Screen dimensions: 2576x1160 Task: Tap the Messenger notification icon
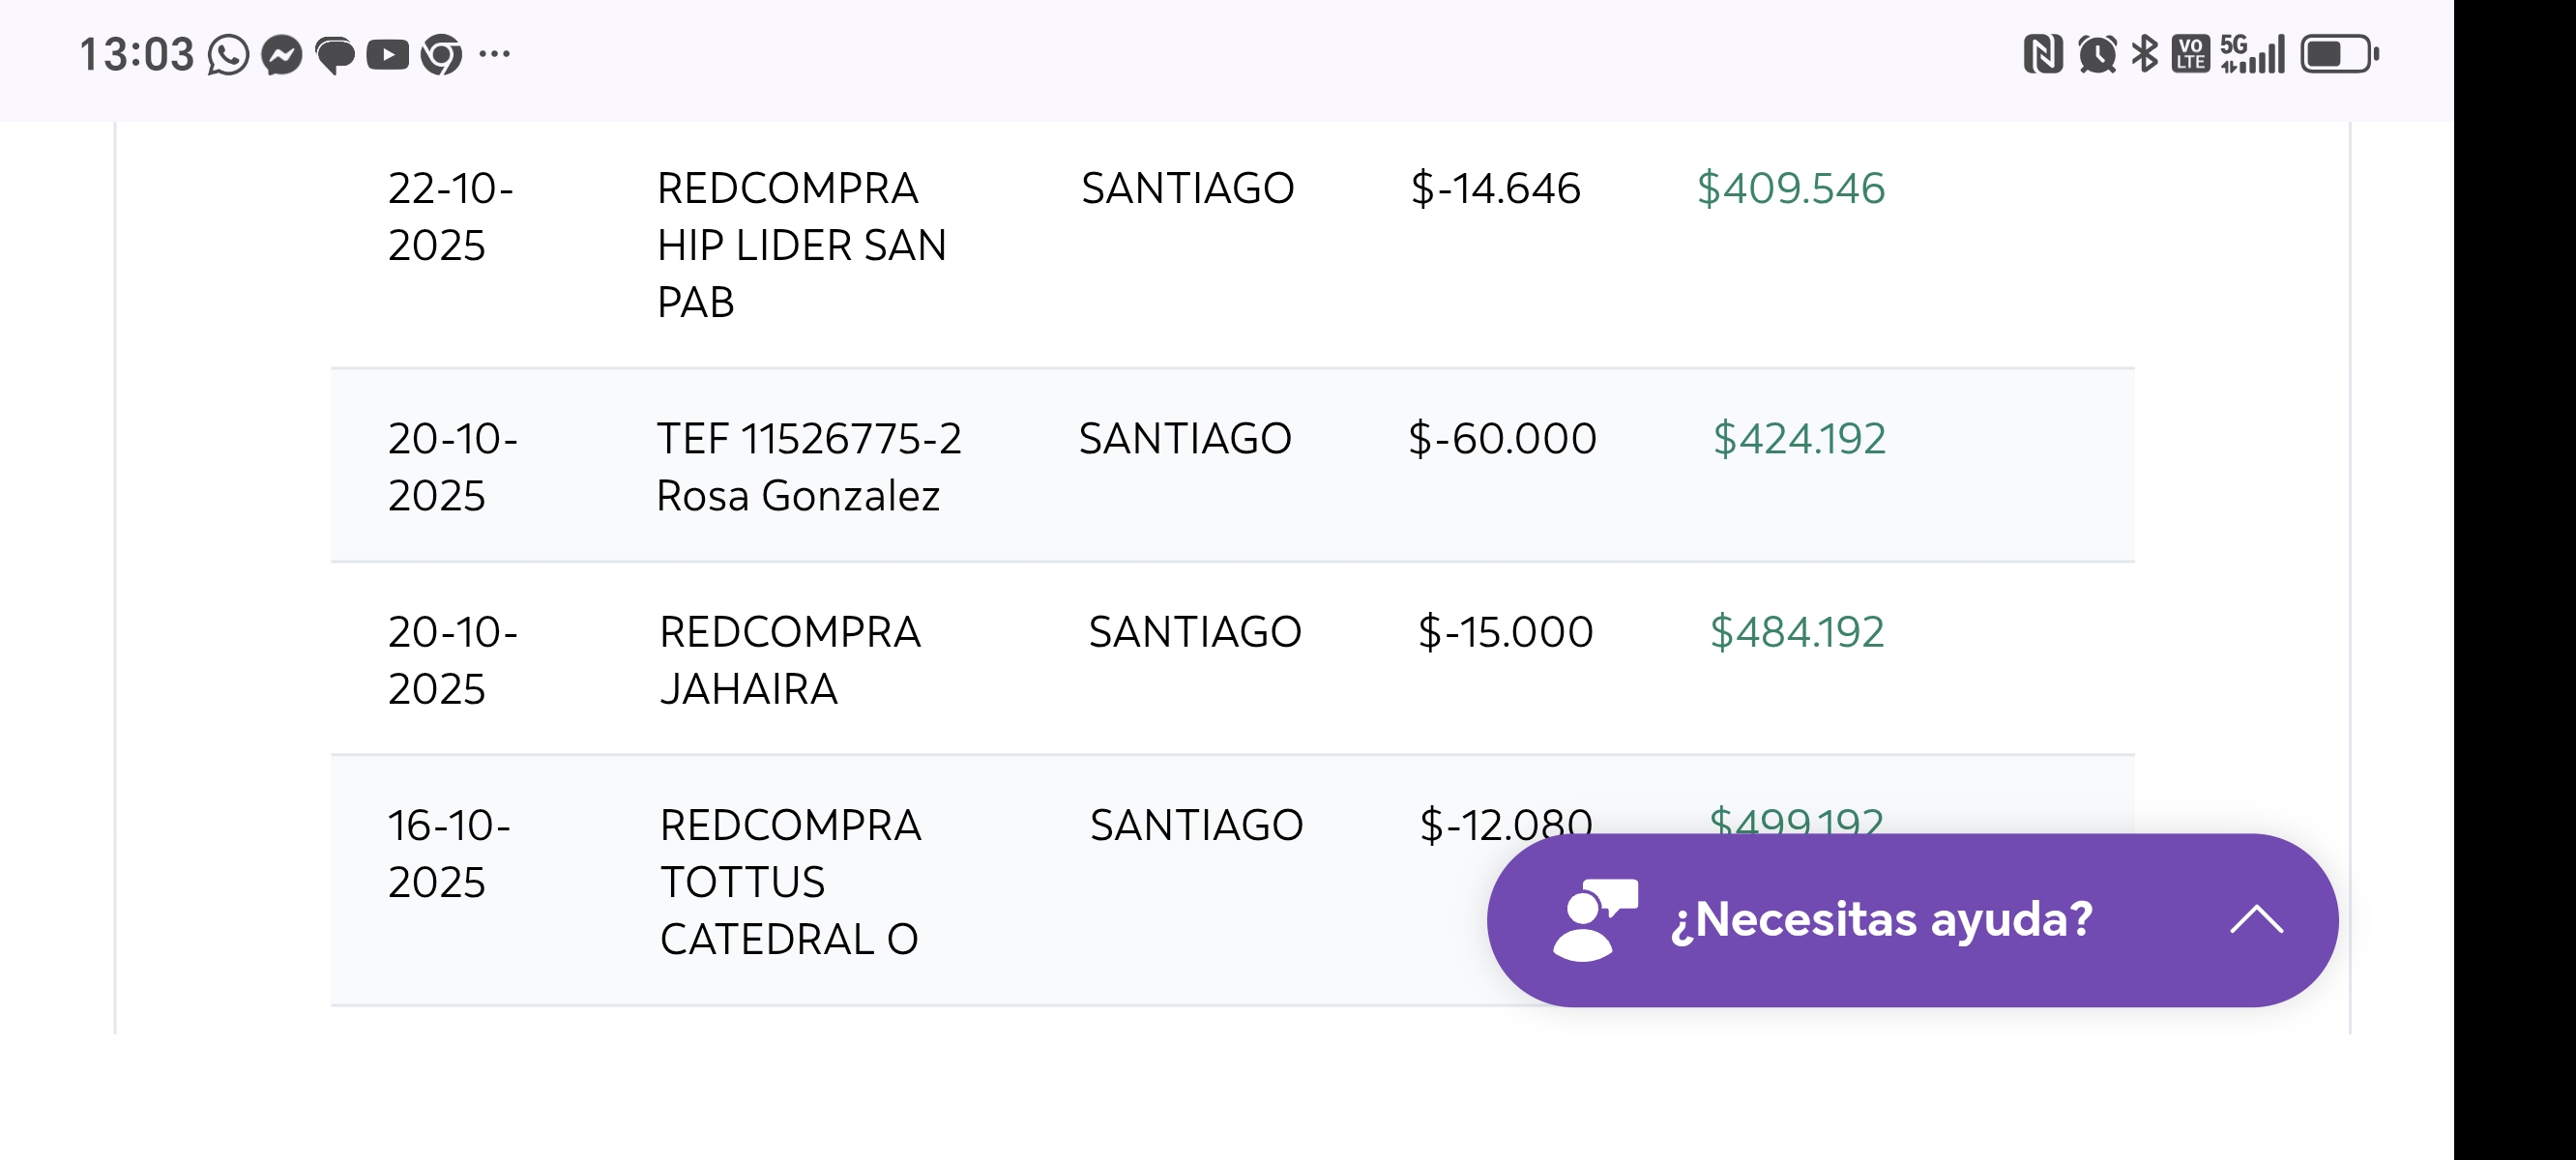point(282,55)
